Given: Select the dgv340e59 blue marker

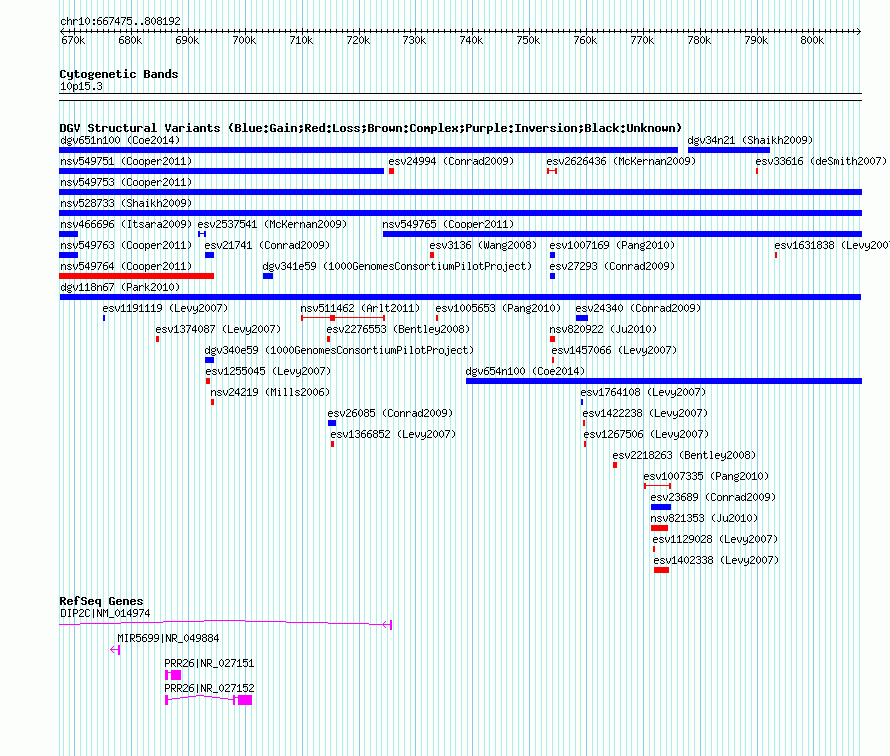Looking at the screenshot, I should click(x=209, y=360).
